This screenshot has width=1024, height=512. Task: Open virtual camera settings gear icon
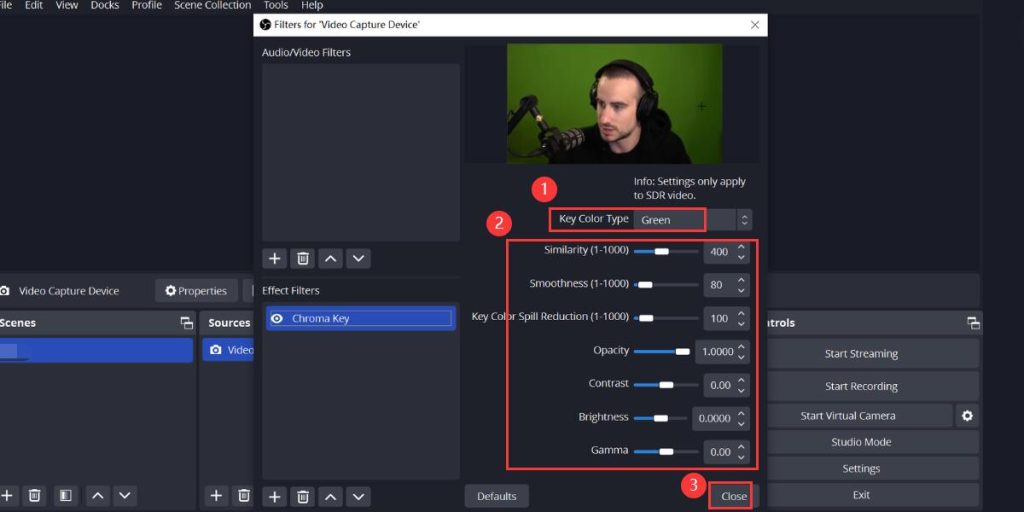pos(967,416)
